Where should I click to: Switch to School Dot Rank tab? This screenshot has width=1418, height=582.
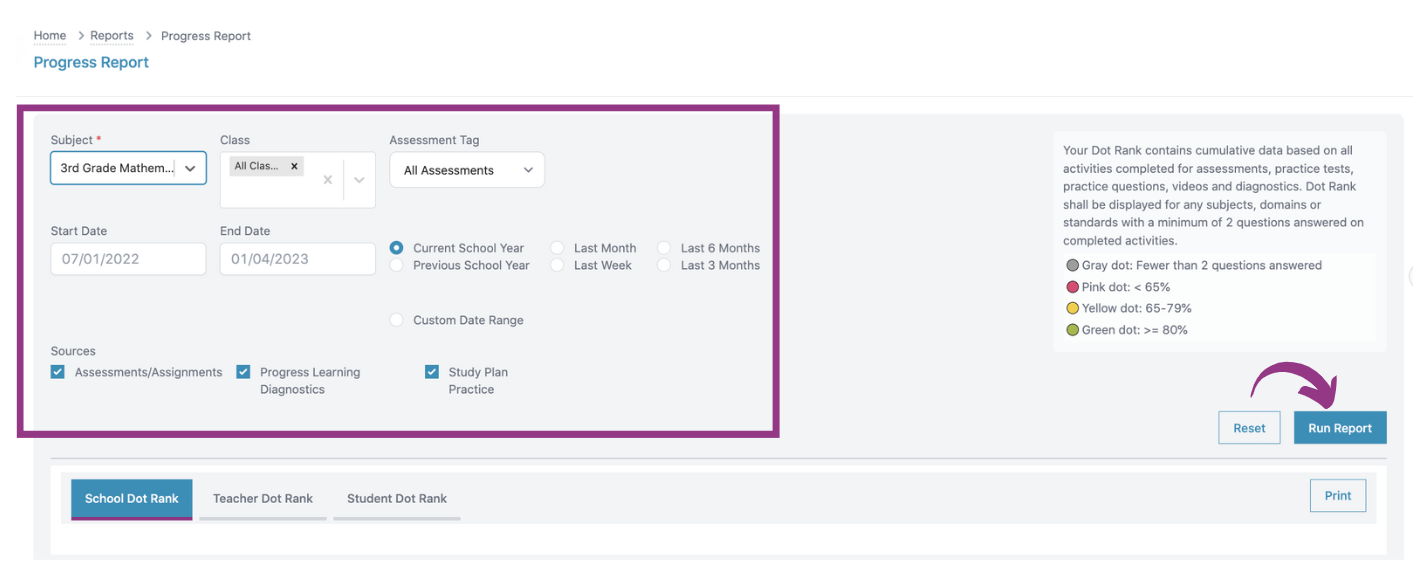[x=132, y=498]
